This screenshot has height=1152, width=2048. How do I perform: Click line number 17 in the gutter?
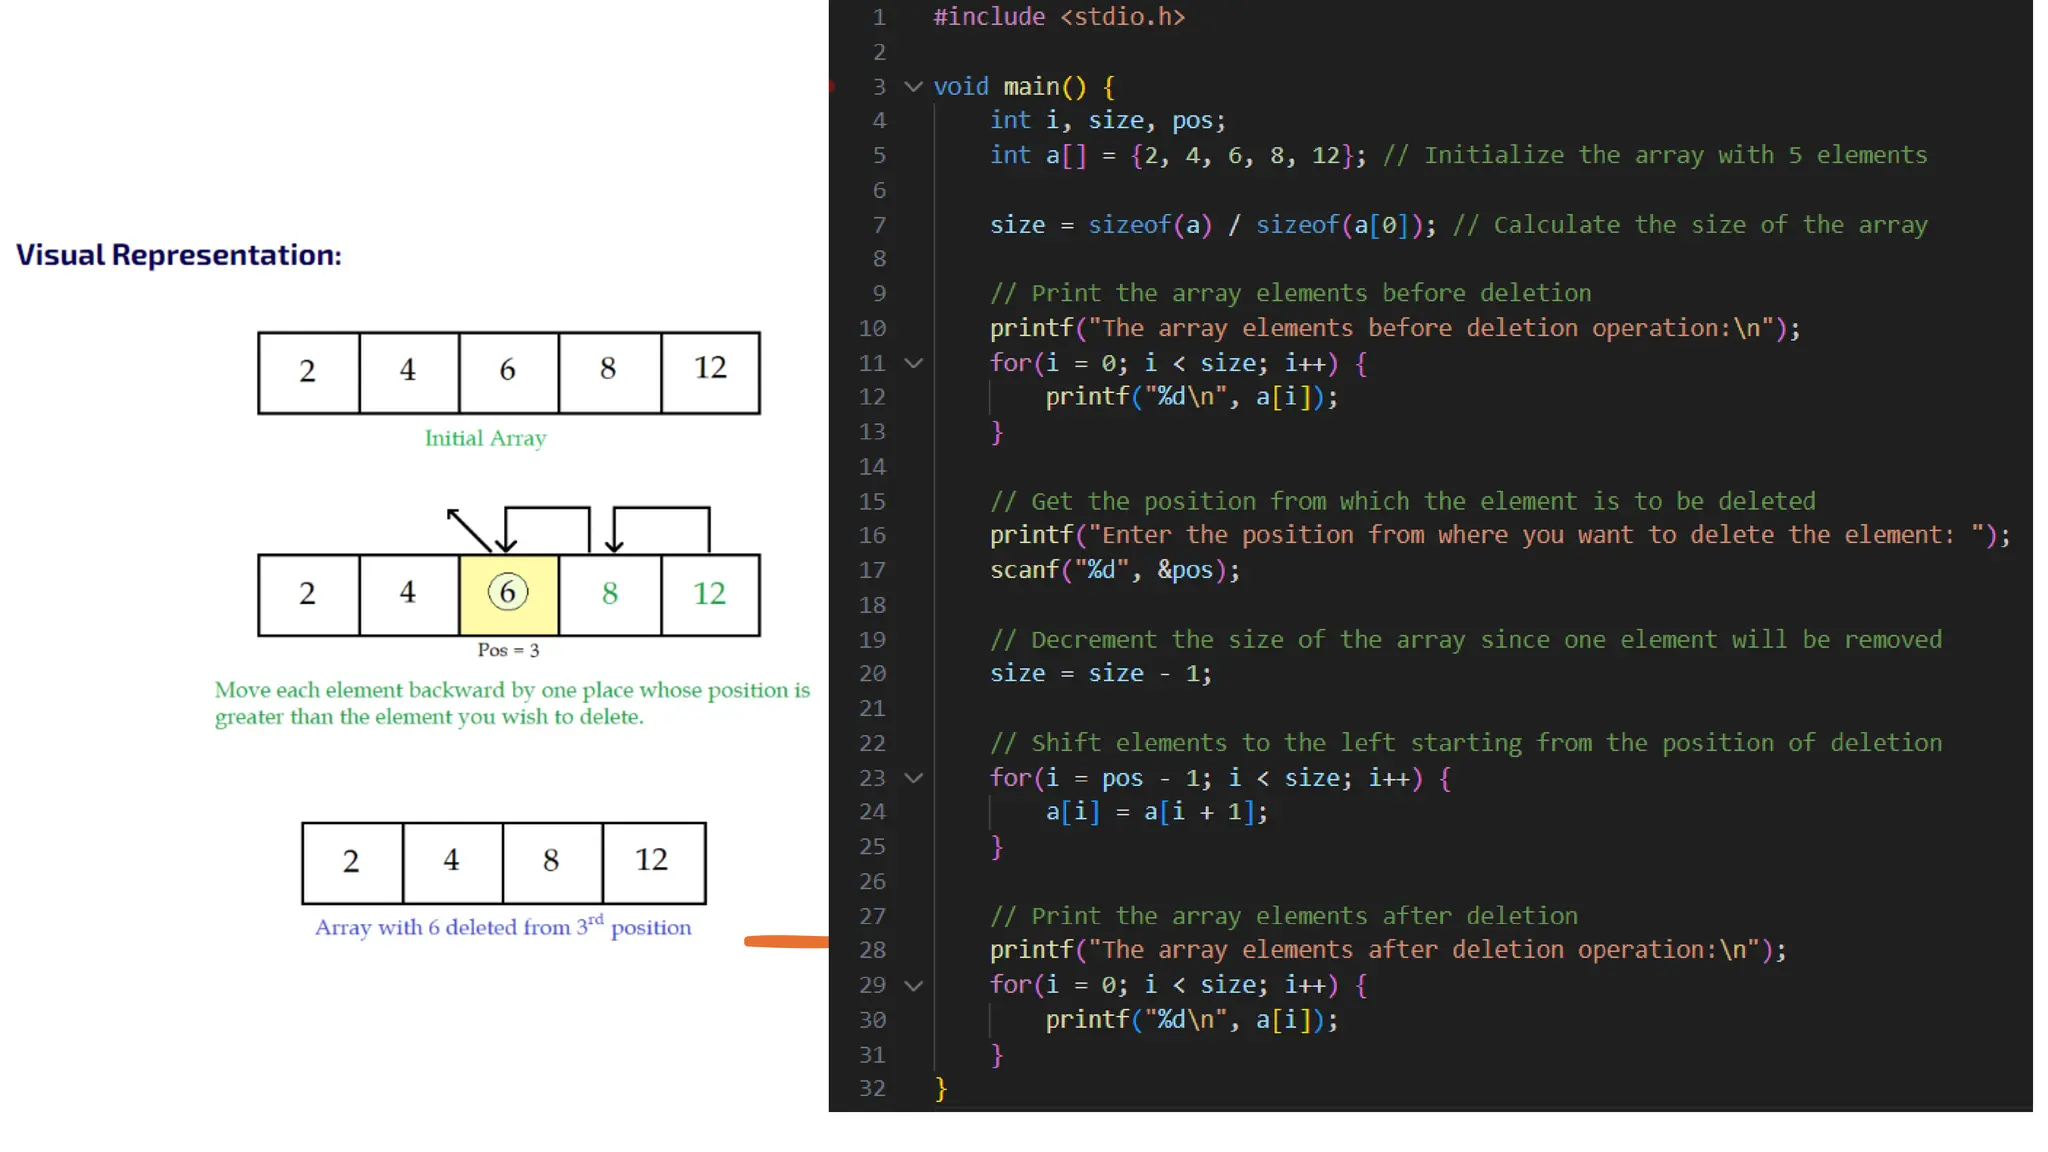(872, 570)
